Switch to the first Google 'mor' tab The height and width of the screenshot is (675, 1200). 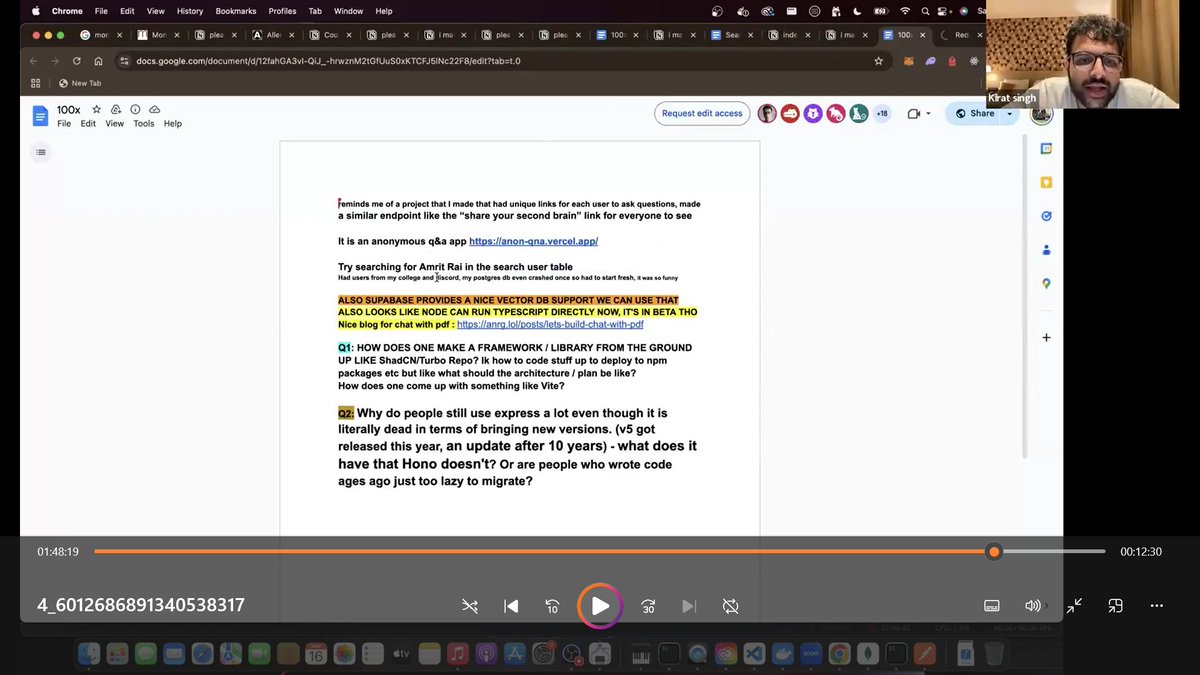[99, 34]
